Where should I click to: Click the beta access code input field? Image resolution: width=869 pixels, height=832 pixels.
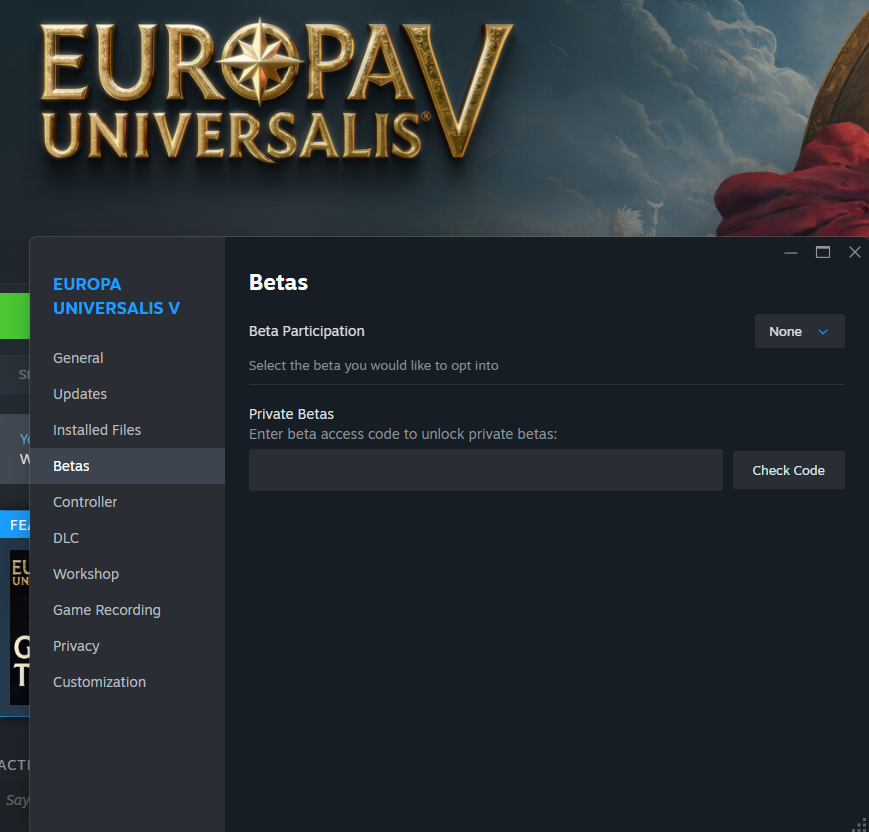485,470
